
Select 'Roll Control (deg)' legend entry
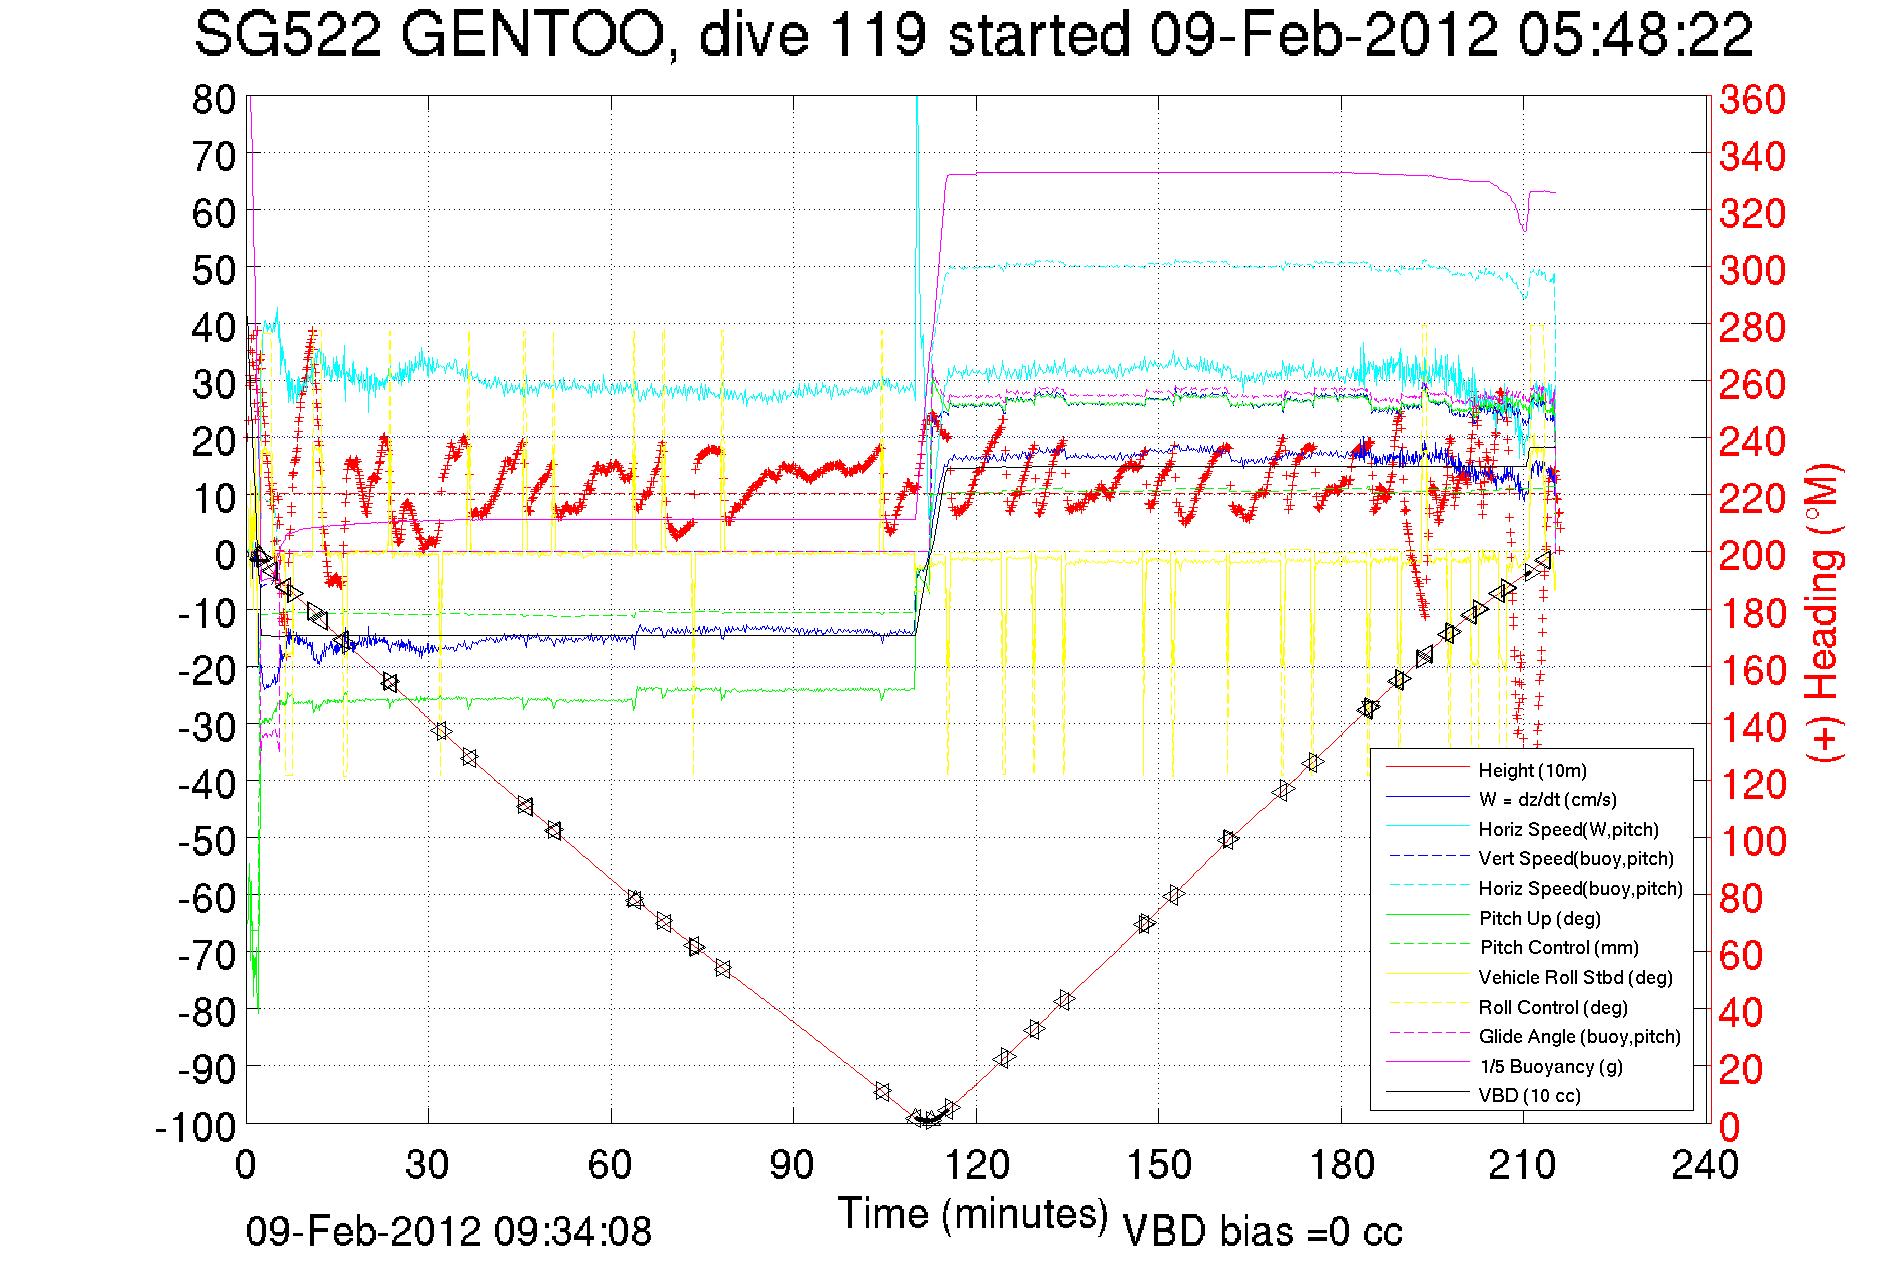[x=1553, y=1007]
